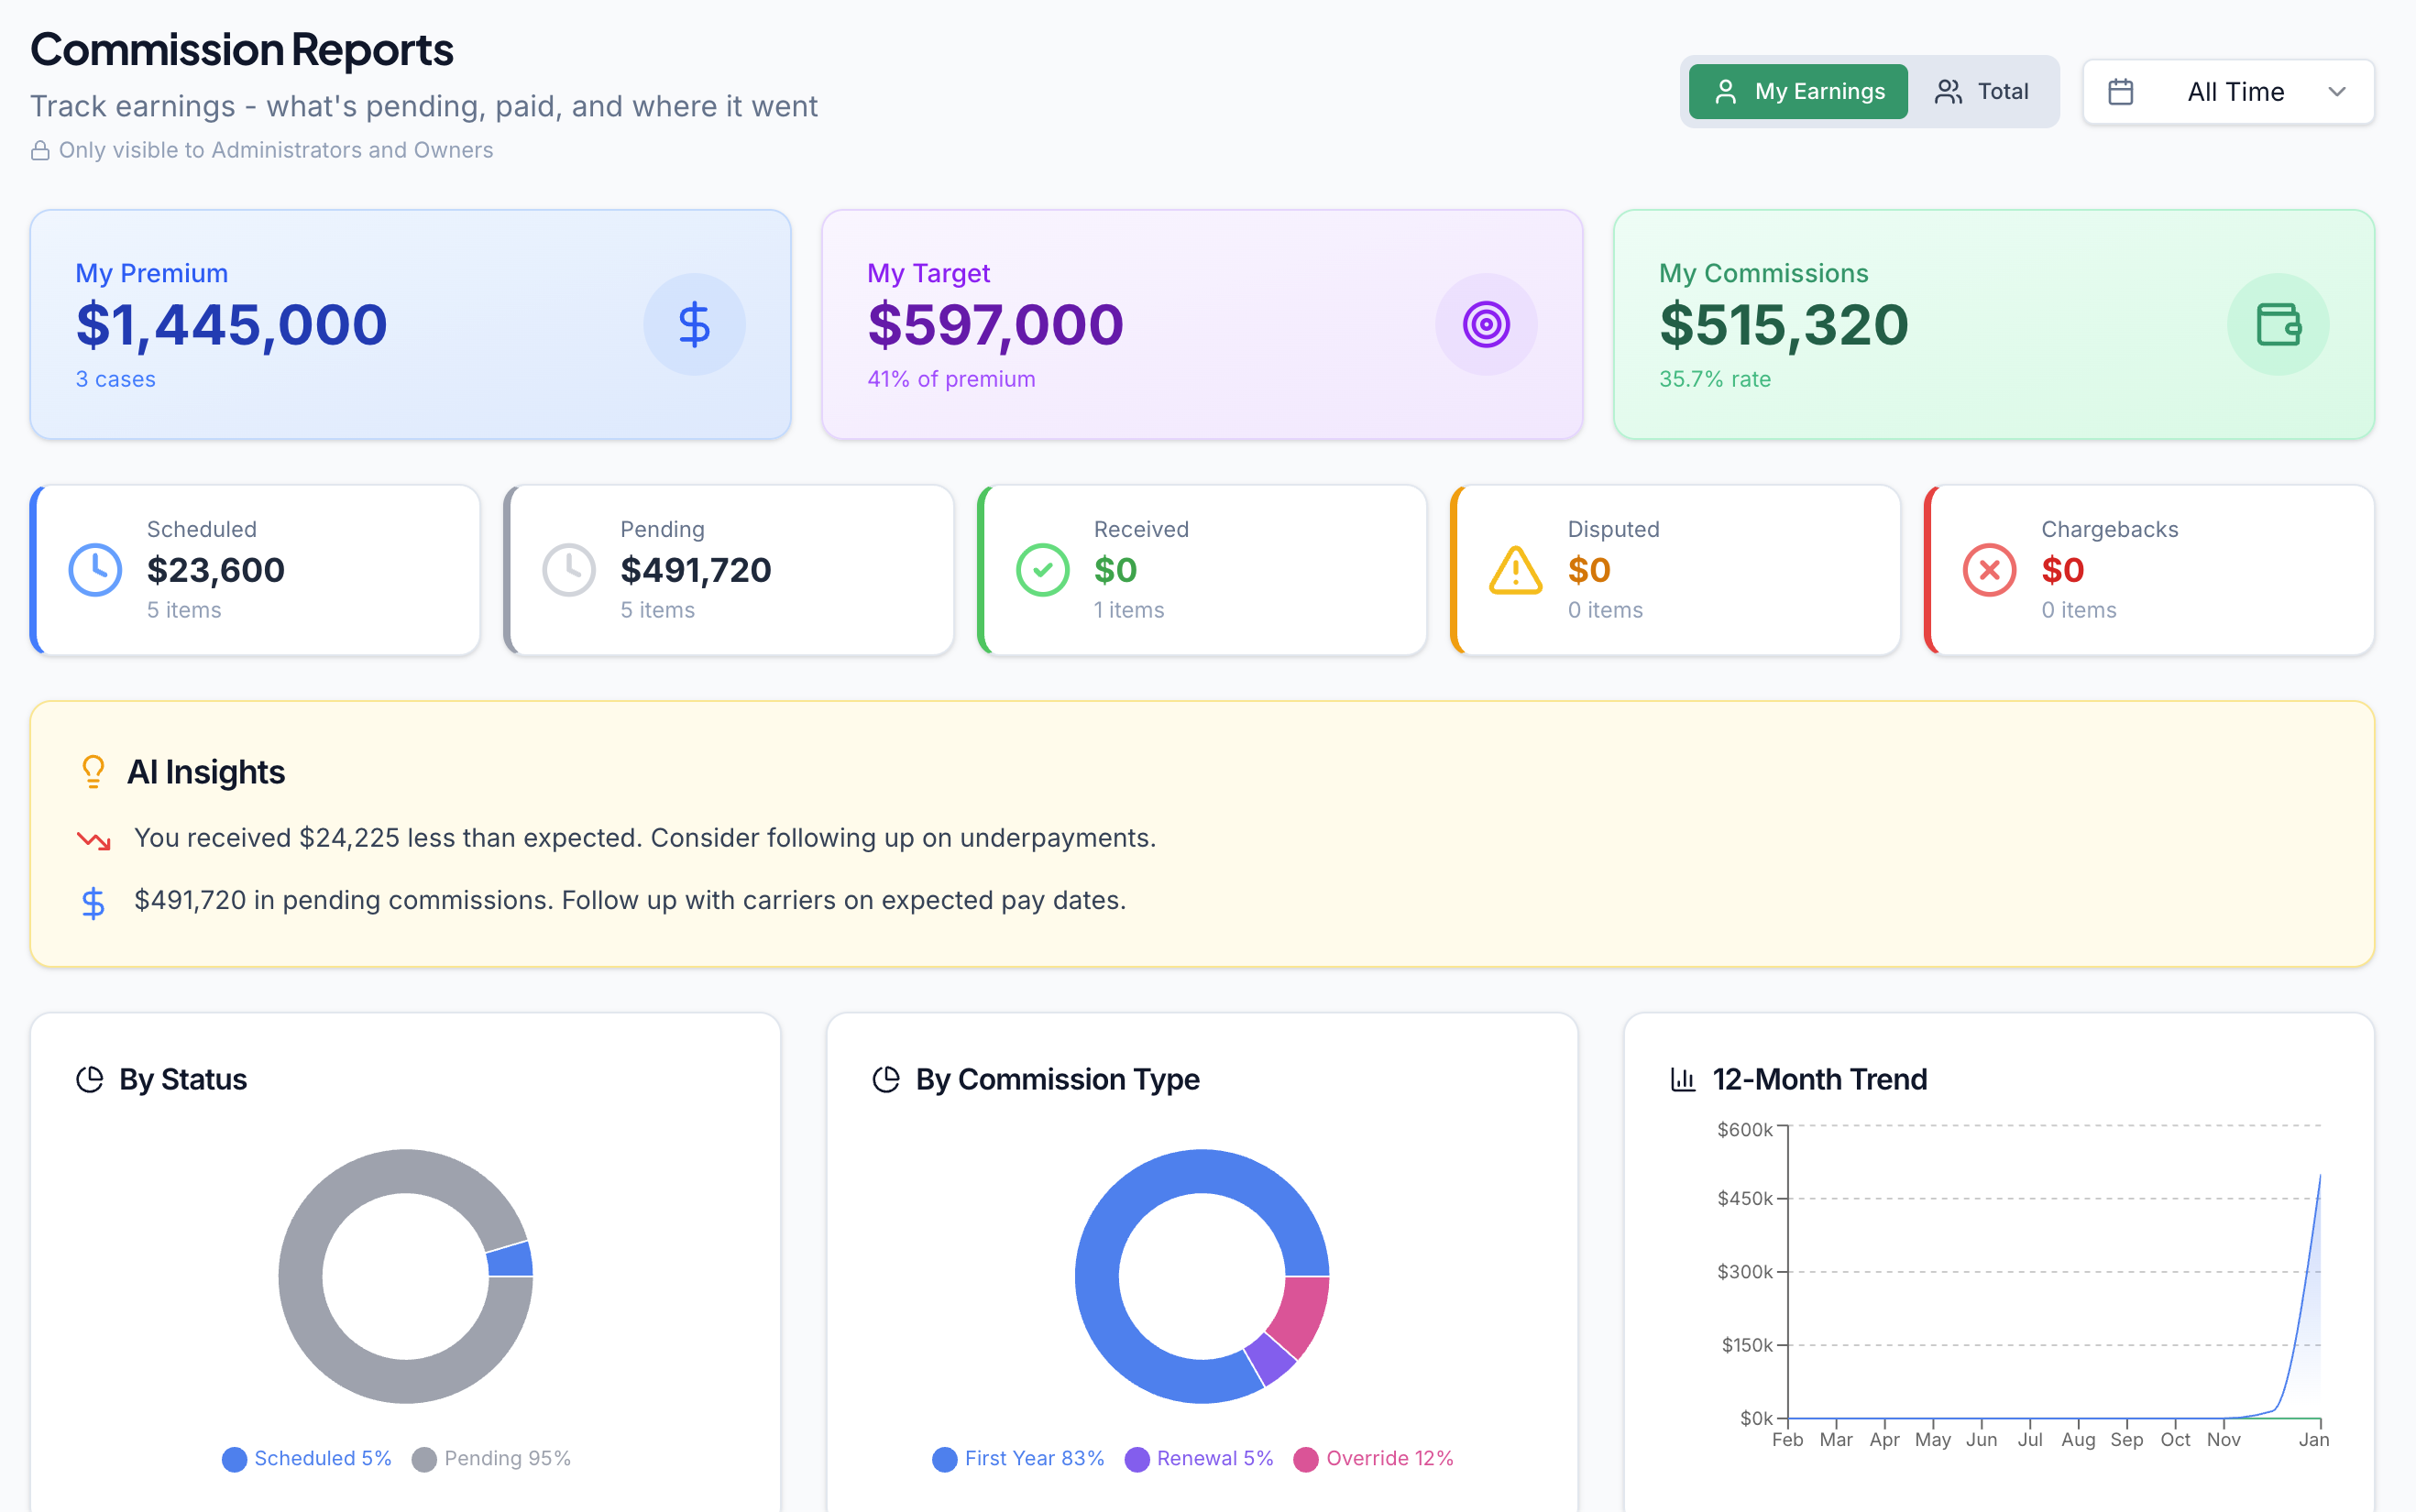Open the Pending $491,720 status card

click(729, 570)
